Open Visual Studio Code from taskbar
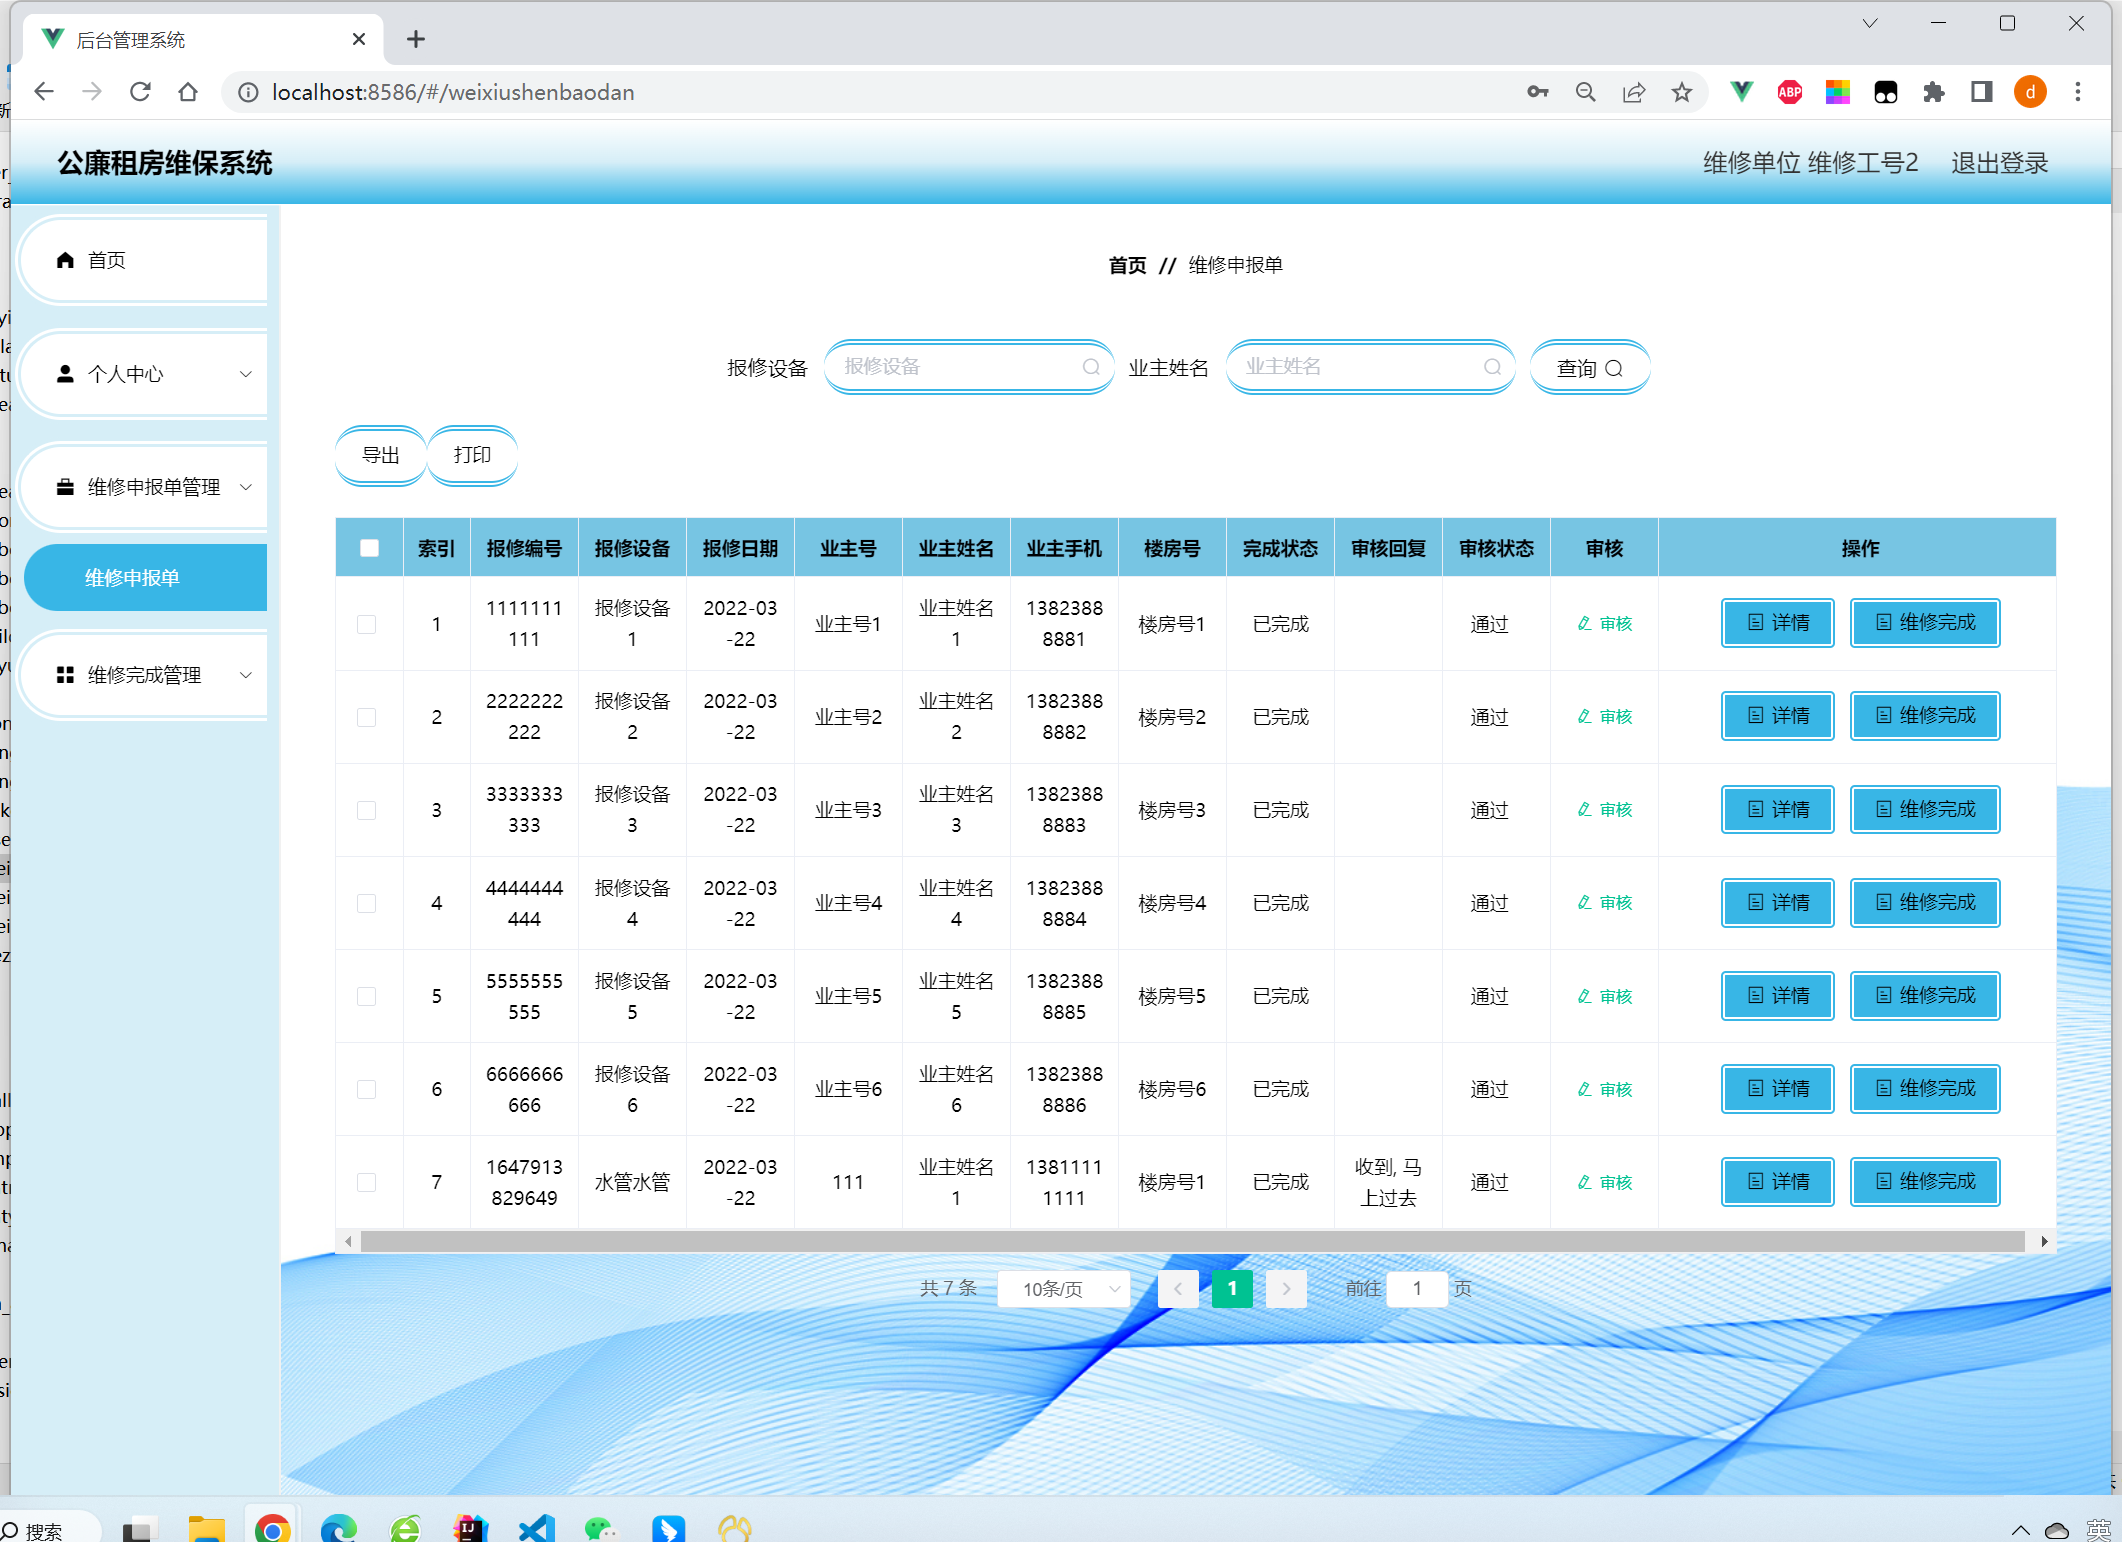The image size is (2122, 1542). [537, 1527]
